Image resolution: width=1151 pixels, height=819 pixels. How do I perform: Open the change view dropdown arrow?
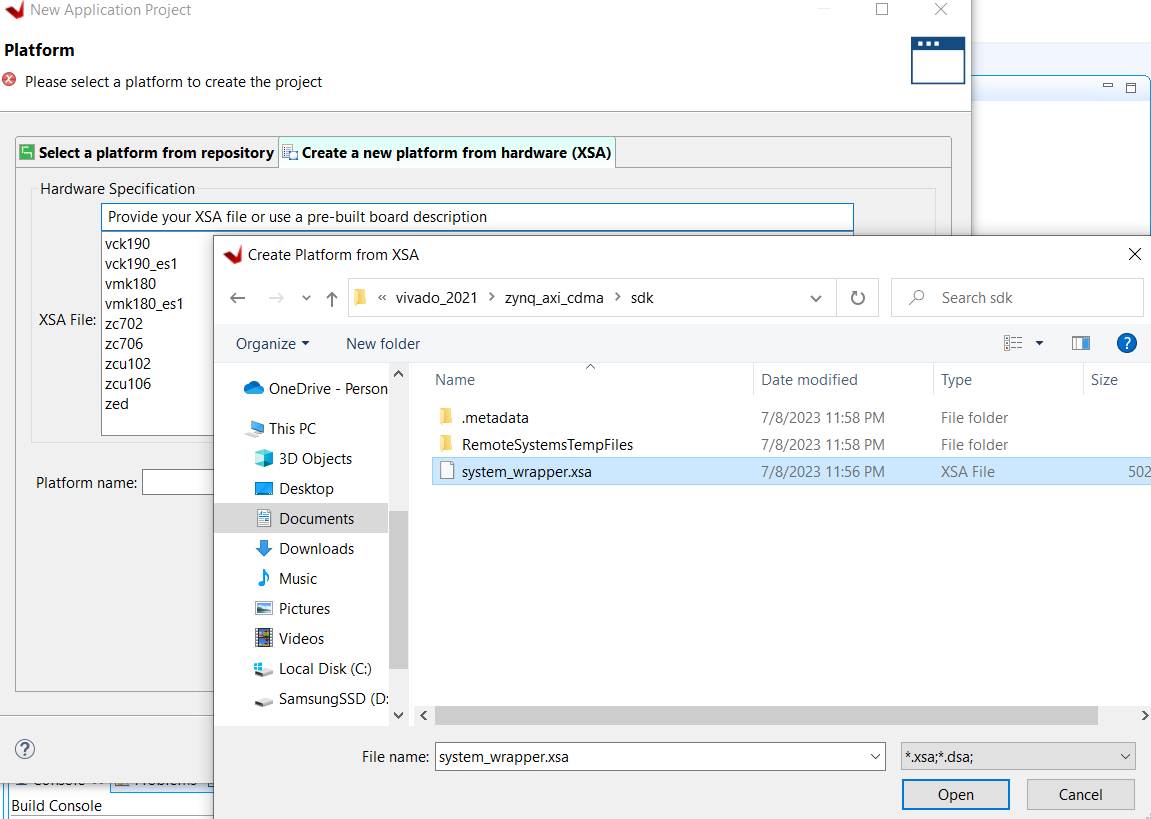[x=1039, y=343]
